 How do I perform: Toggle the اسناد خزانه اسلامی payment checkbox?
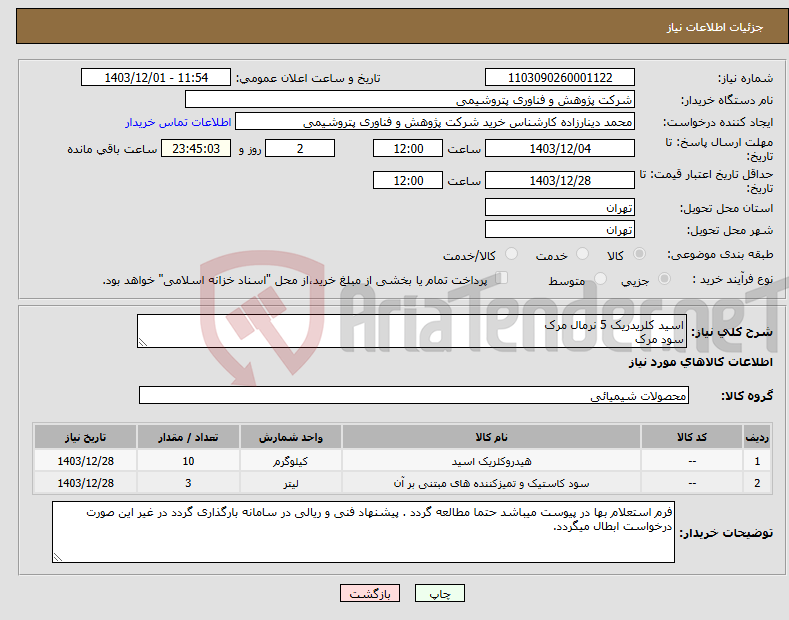[502, 278]
